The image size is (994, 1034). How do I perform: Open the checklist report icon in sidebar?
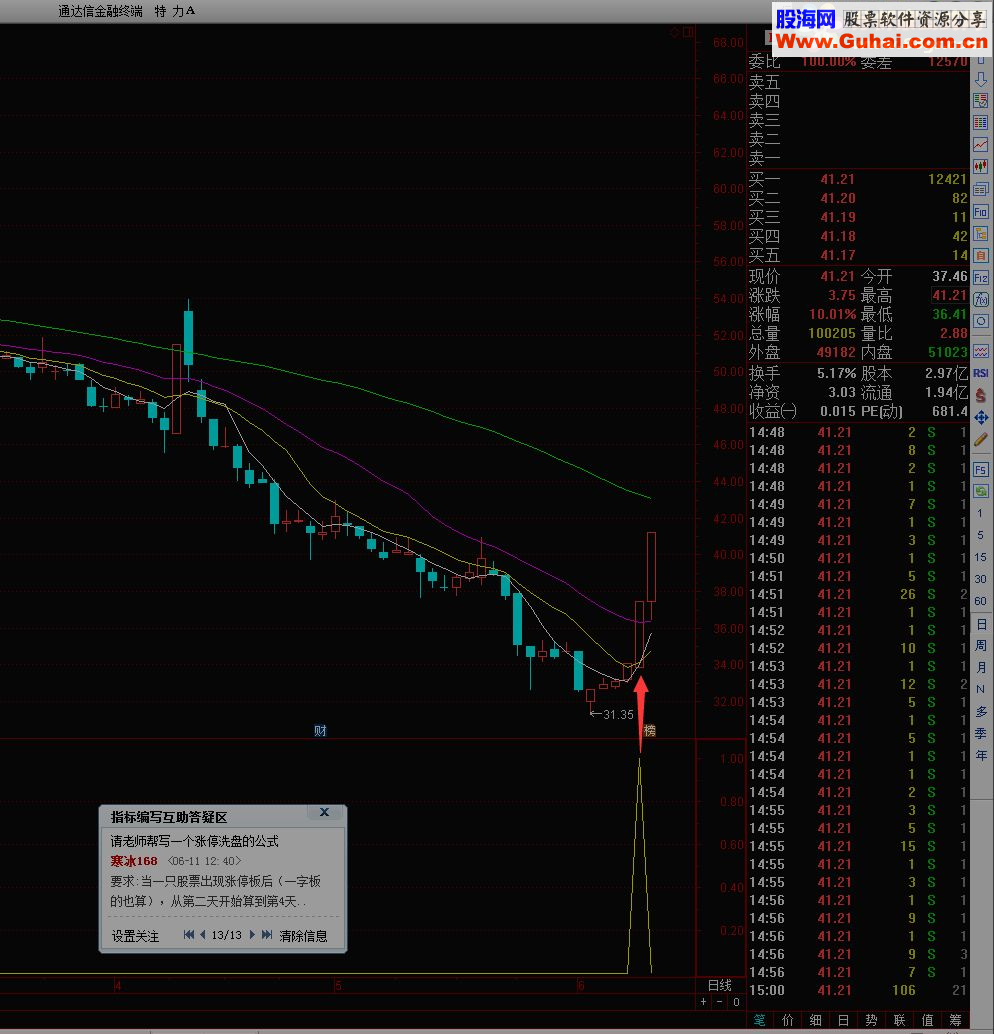point(981,101)
